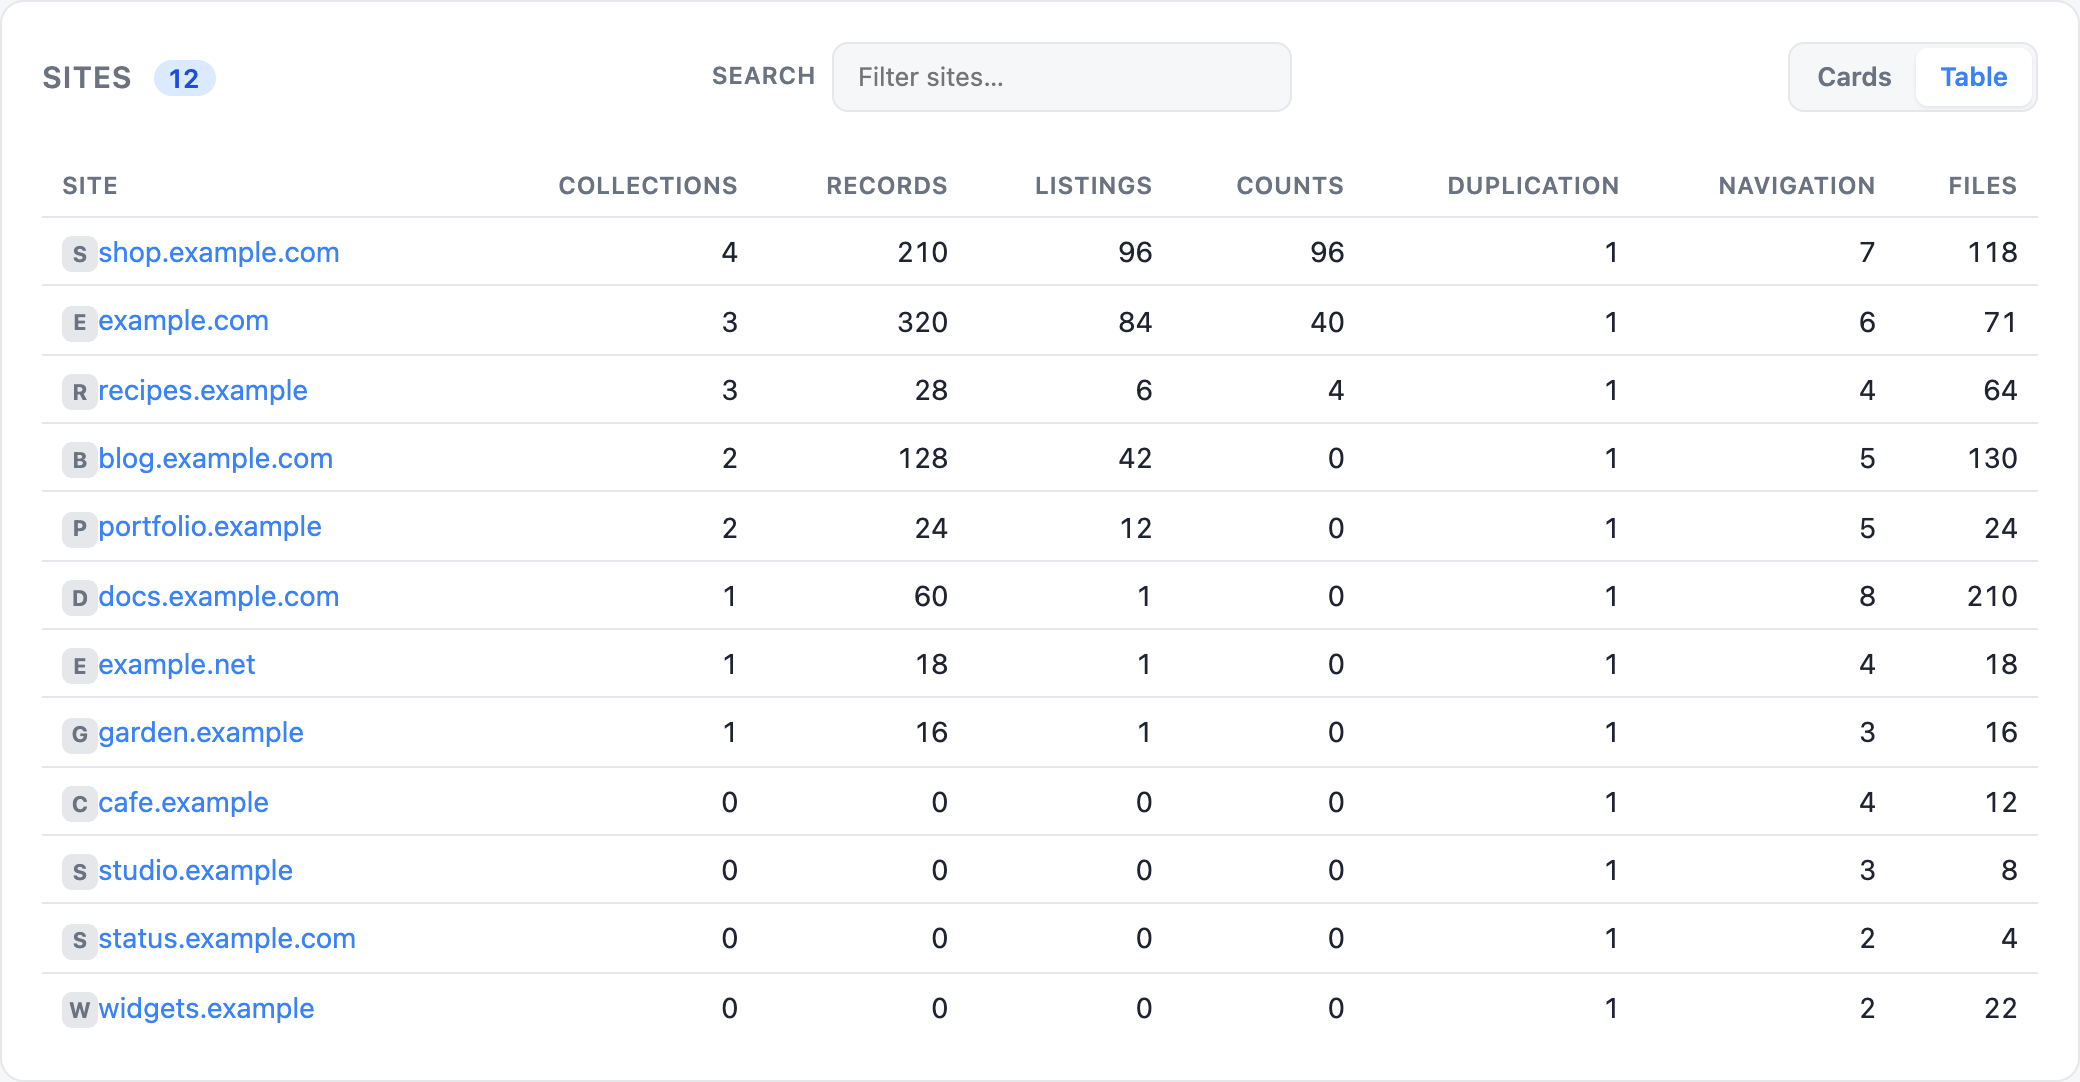Image resolution: width=2080 pixels, height=1082 pixels.
Task: Click listings value 12 for portfolio.example
Action: pyautogui.click(x=1135, y=528)
